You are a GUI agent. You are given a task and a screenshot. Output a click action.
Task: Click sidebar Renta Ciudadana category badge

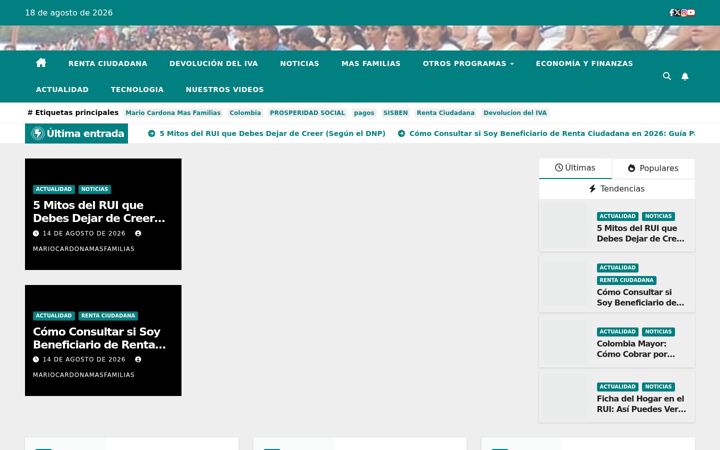626,280
